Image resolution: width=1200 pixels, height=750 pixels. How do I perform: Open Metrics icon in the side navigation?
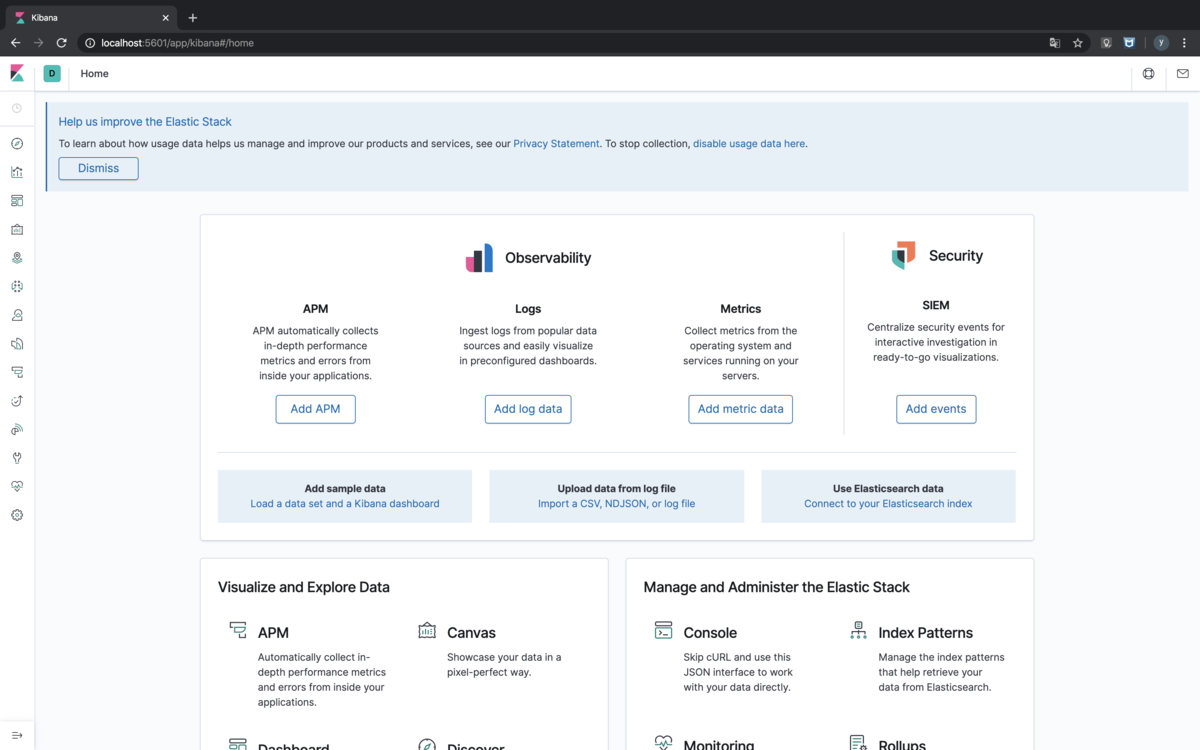(x=17, y=315)
